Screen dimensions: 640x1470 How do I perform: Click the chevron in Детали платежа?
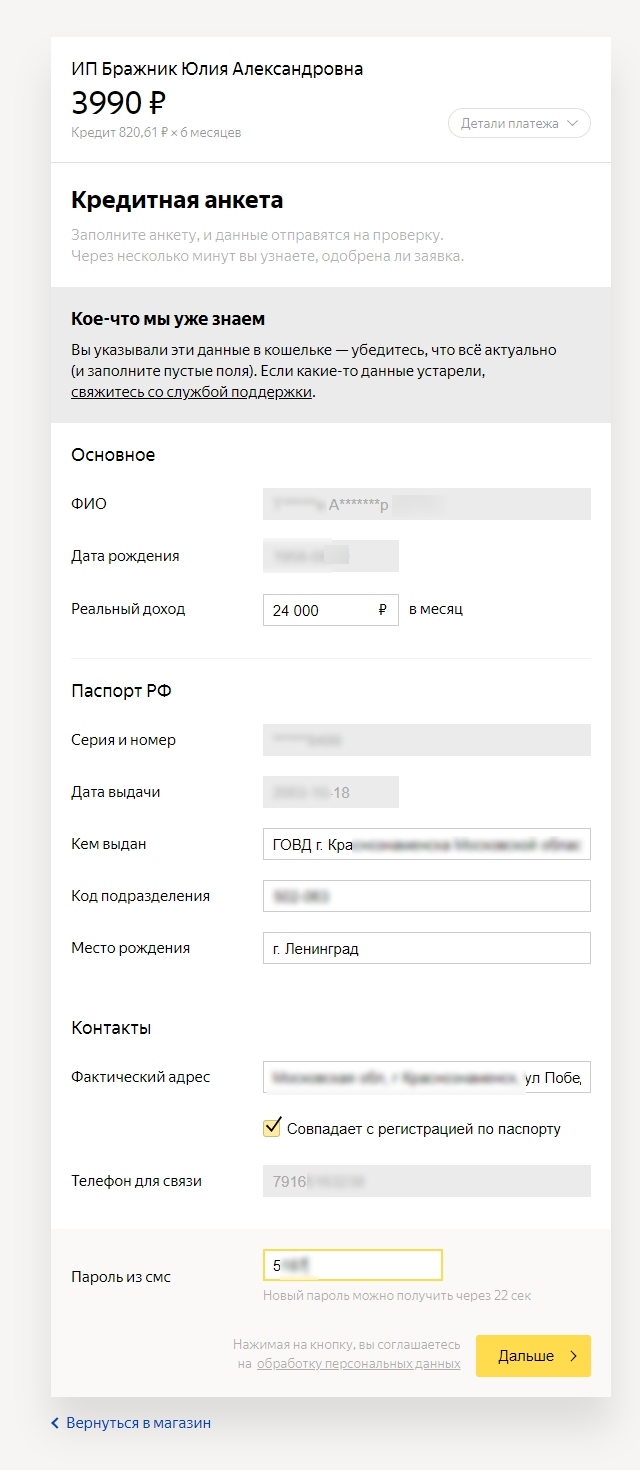pos(572,124)
